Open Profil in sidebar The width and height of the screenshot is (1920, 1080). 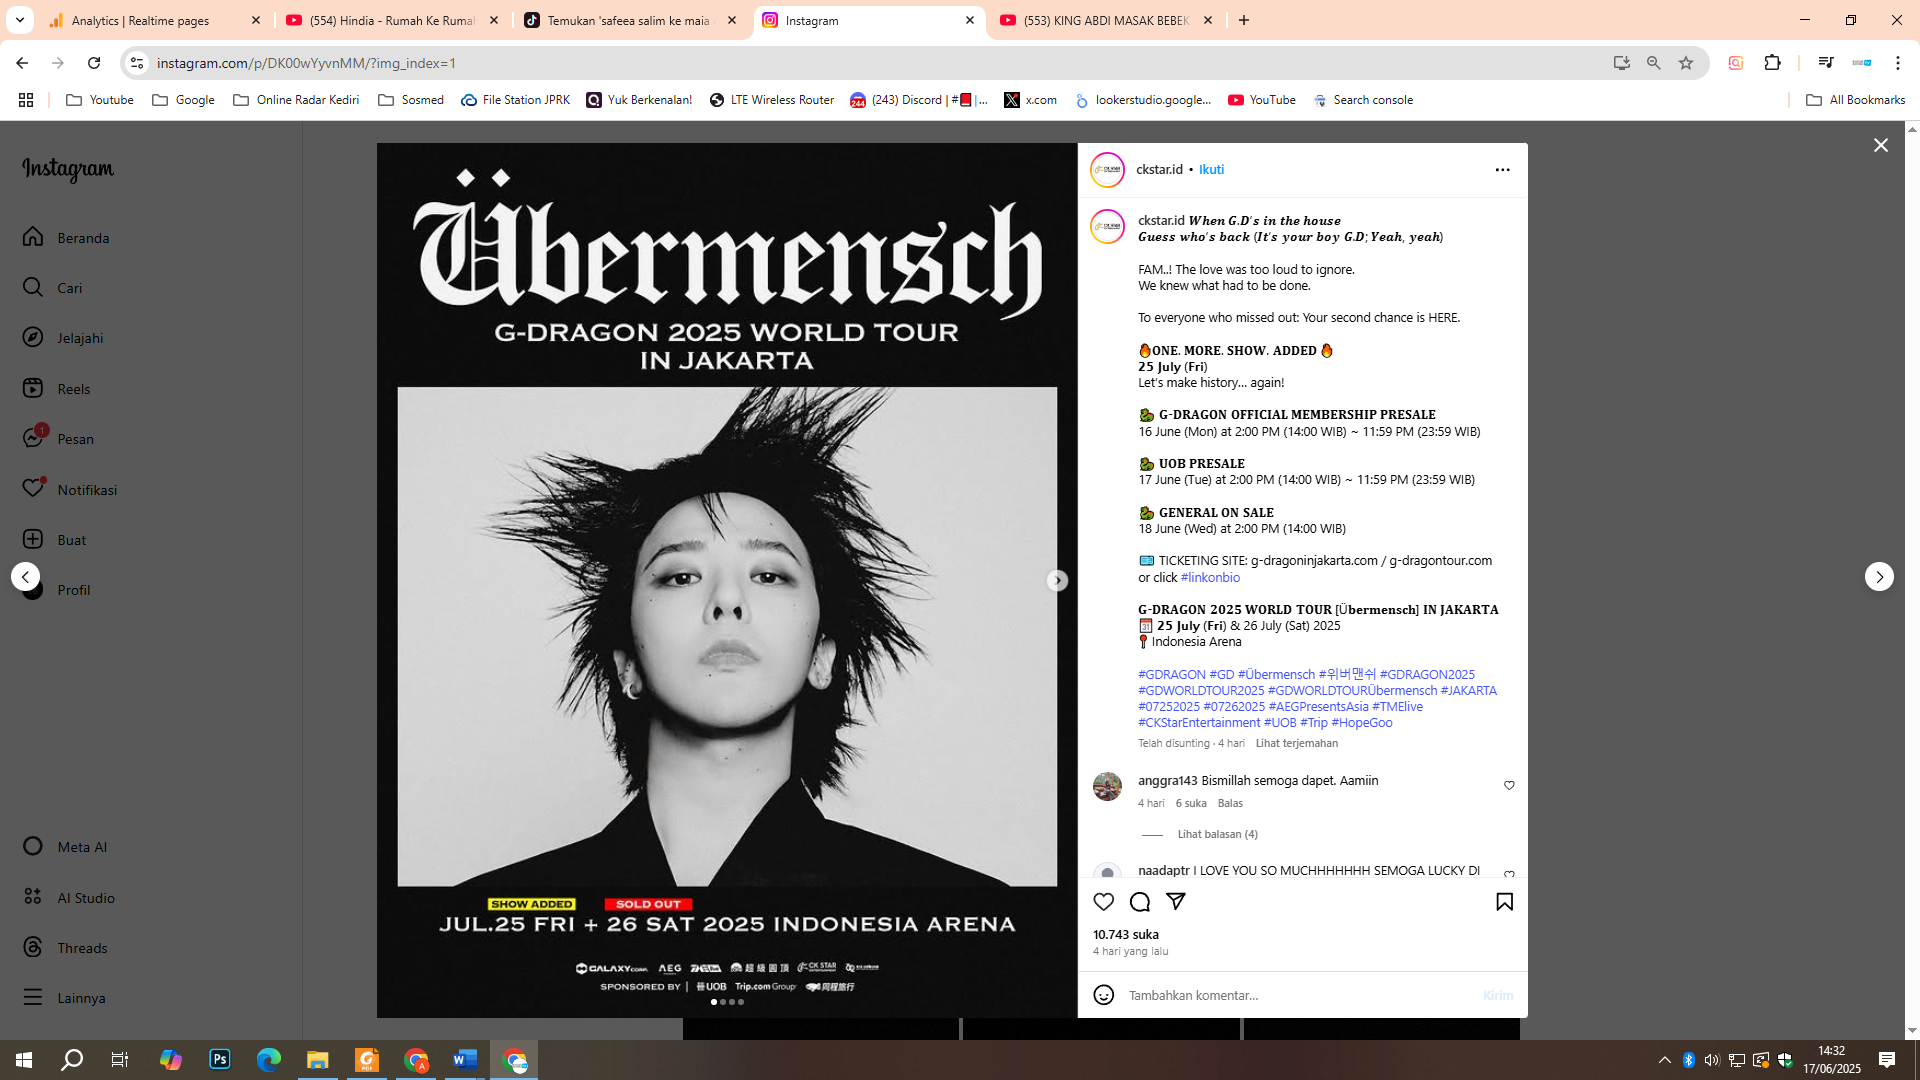[57, 590]
